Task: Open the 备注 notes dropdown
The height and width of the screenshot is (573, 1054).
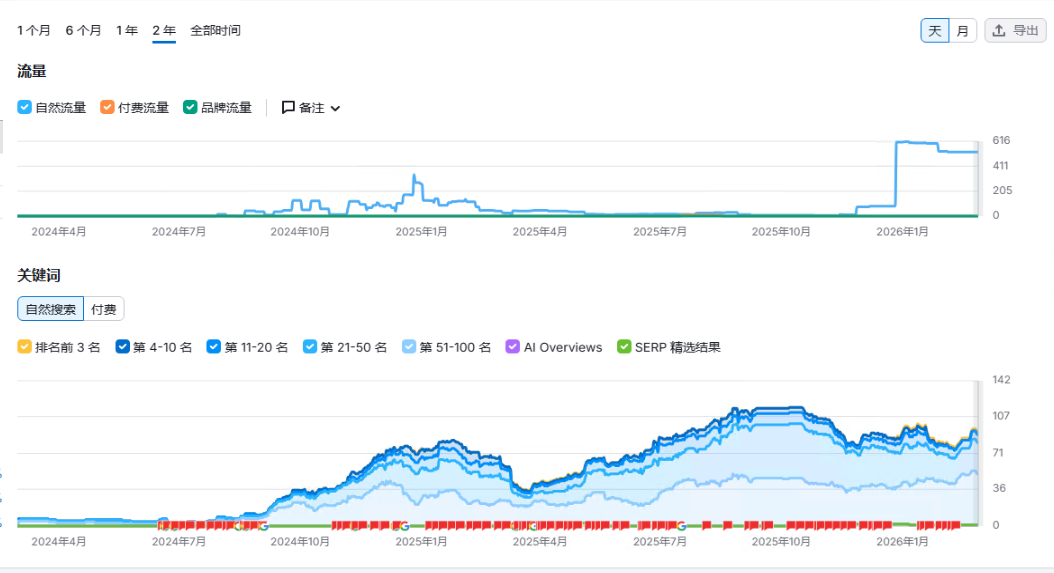Action: (311, 108)
